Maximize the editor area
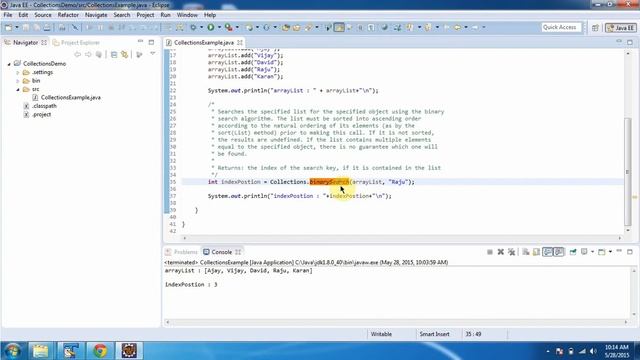The height and width of the screenshot is (360, 640). [x=630, y=42]
